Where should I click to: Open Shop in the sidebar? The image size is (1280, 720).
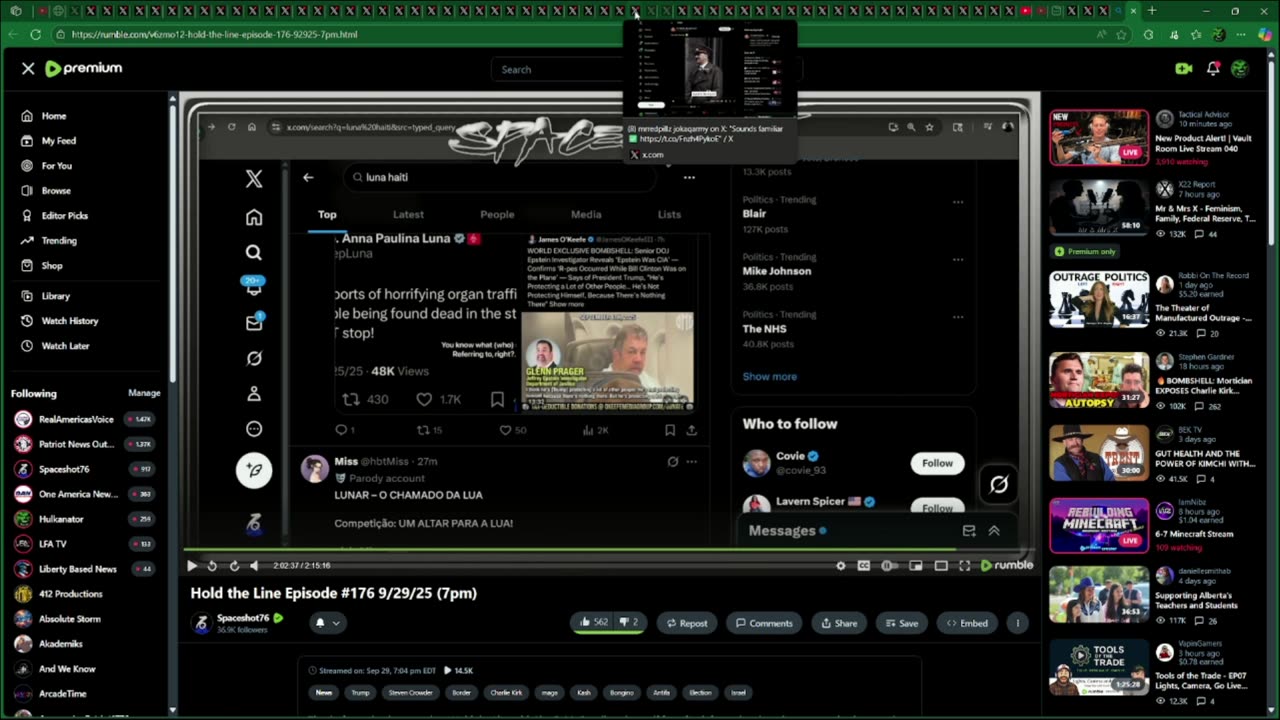pos(52,266)
